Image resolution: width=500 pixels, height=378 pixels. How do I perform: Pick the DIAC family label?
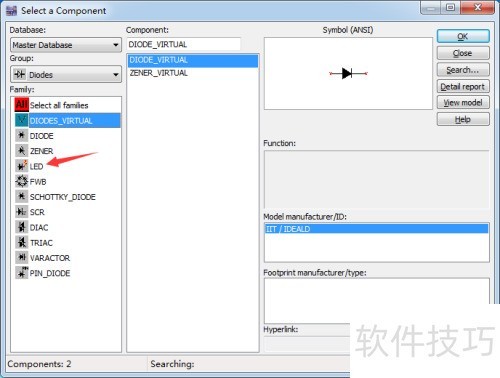coord(39,228)
